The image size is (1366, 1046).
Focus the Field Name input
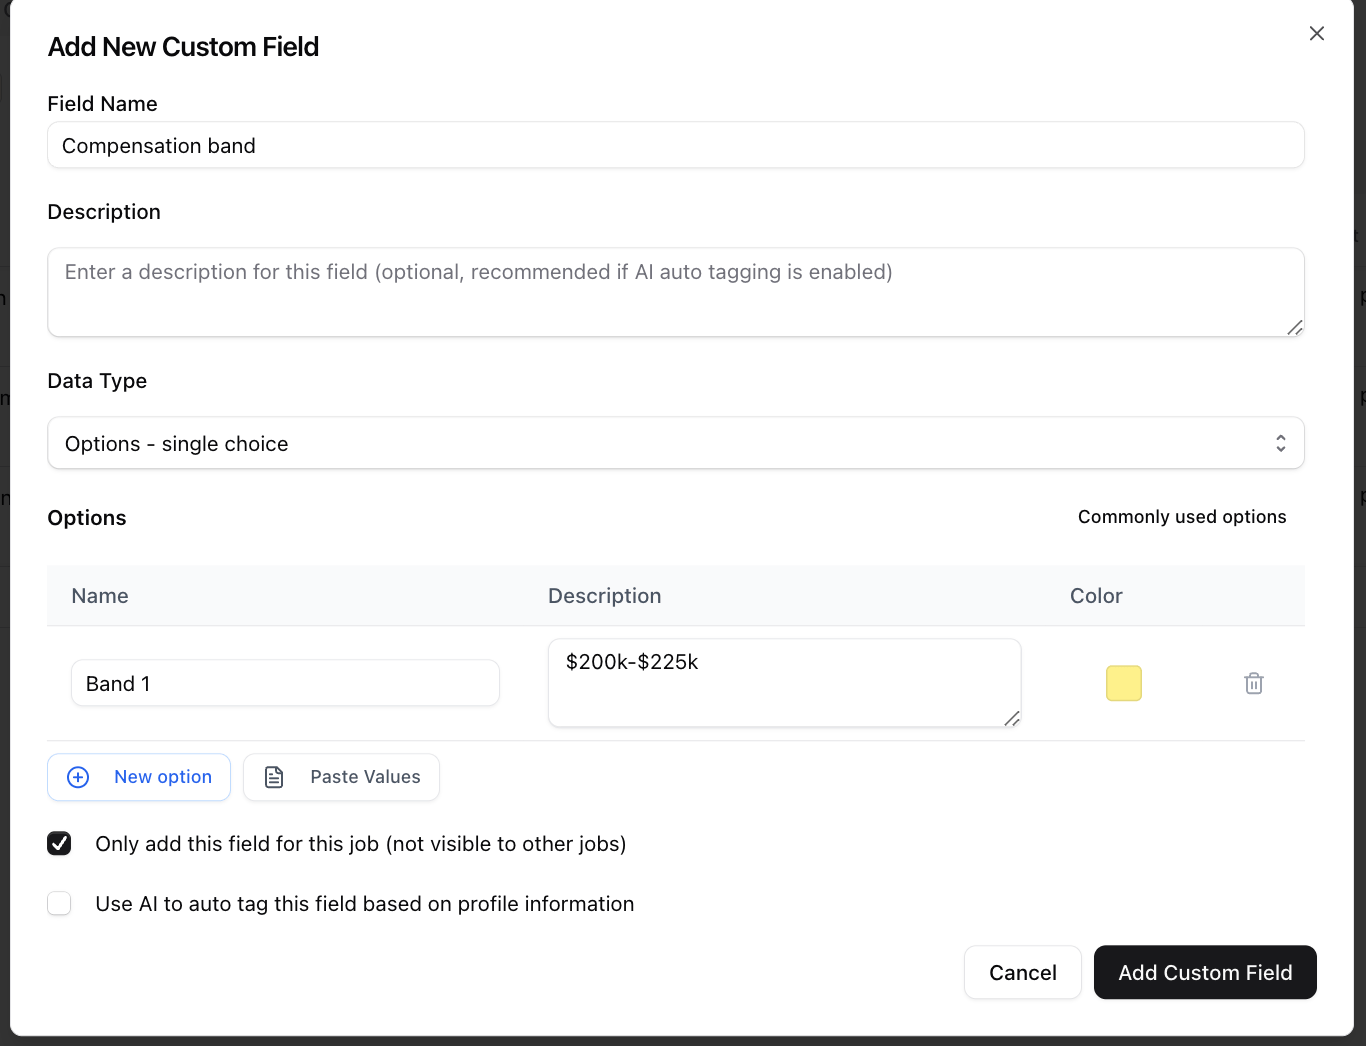676,145
